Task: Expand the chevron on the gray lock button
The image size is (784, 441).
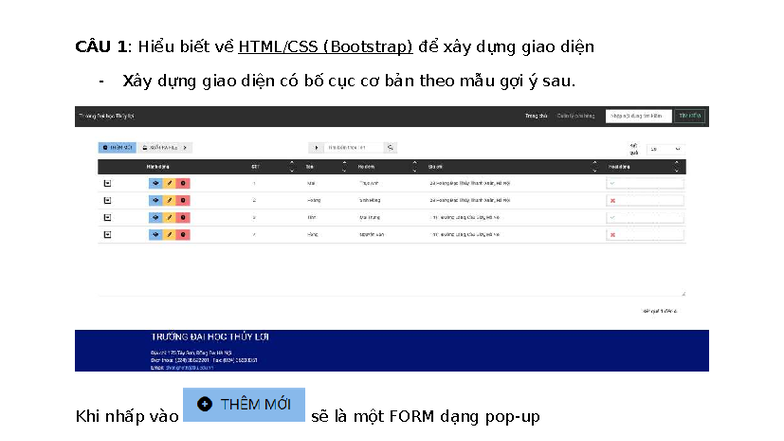Action: [185, 148]
